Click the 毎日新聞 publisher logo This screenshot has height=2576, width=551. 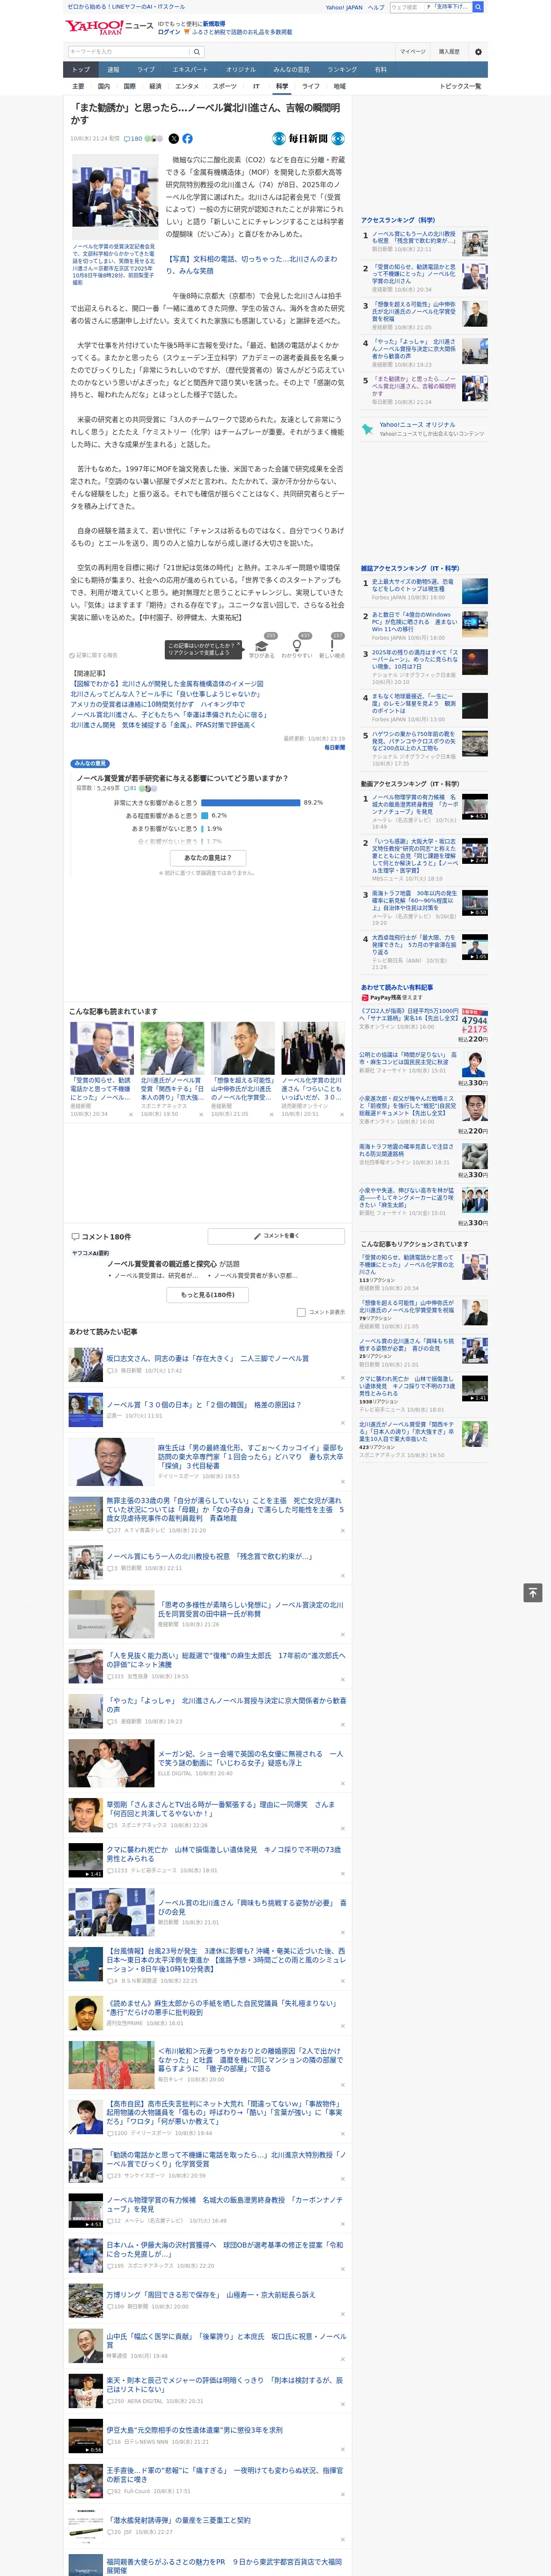(x=308, y=139)
